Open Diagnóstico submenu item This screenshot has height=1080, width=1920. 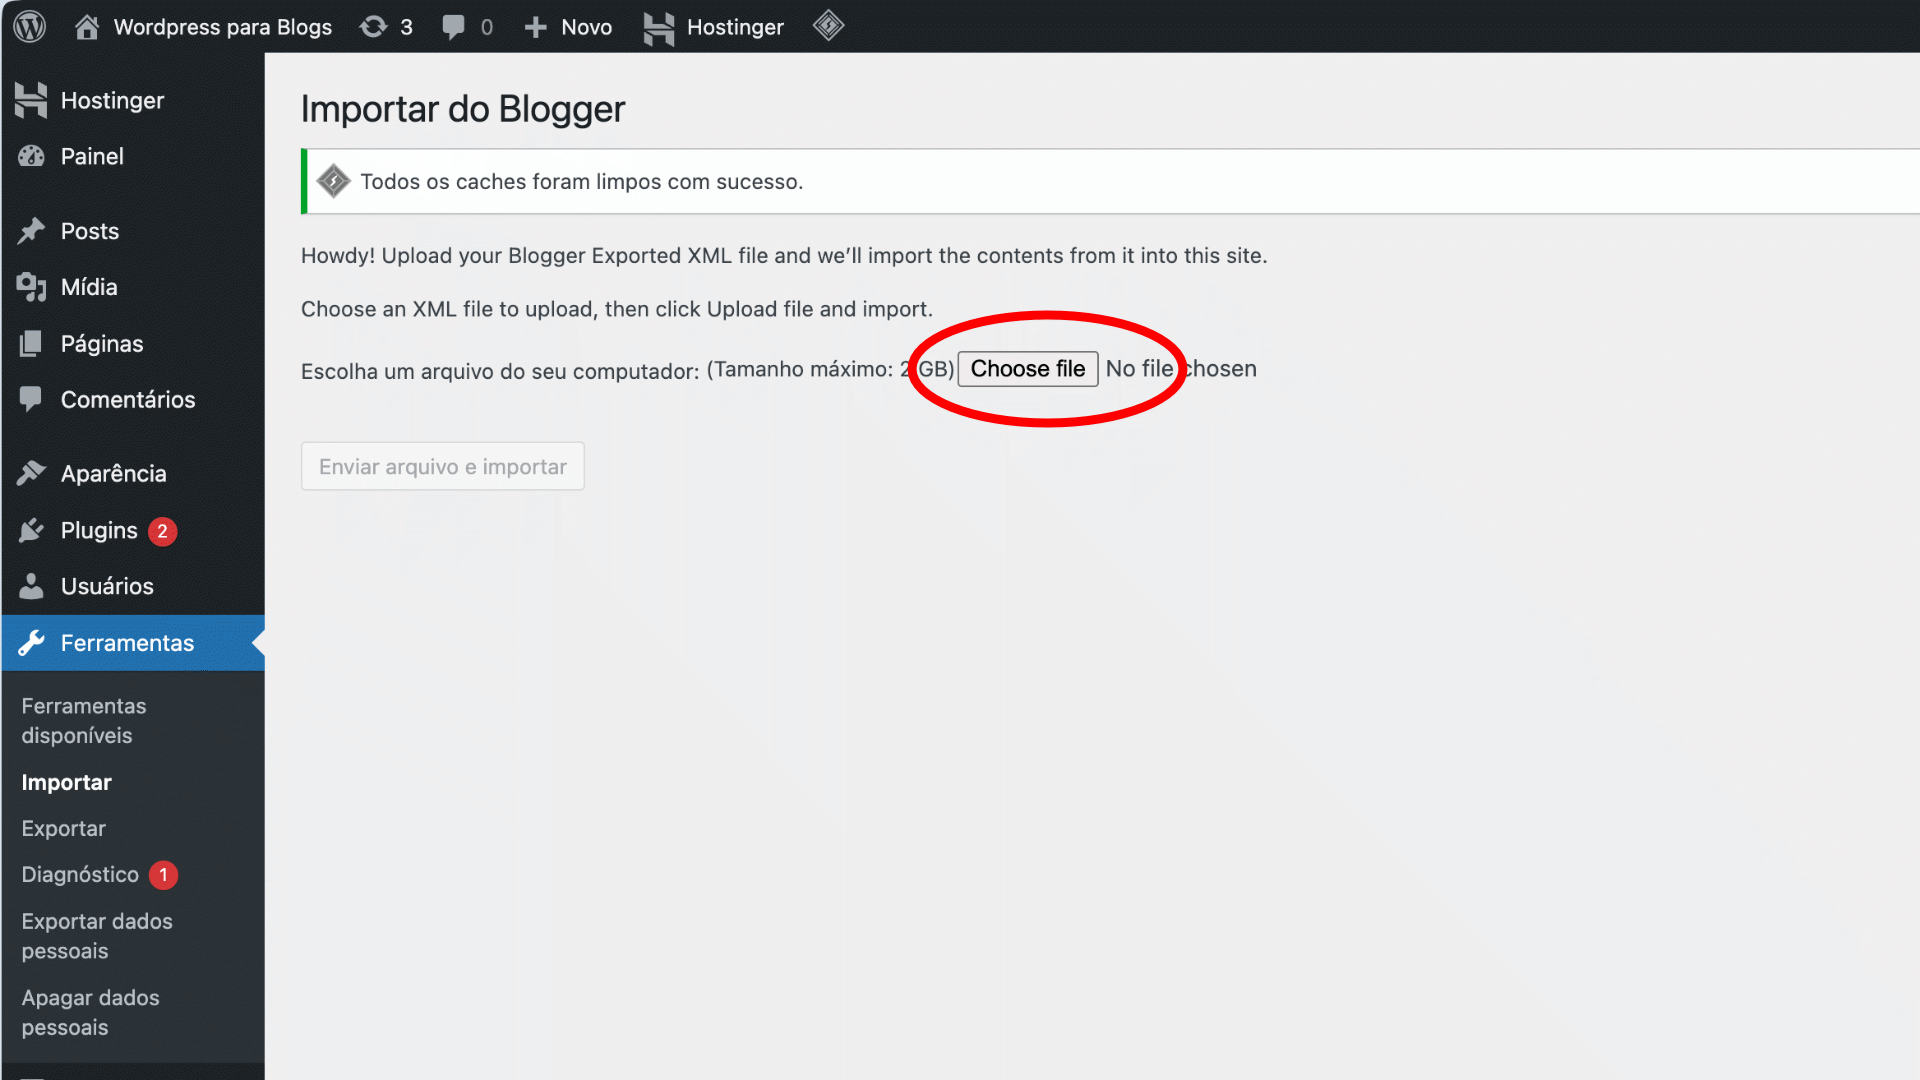coord(80,874)
